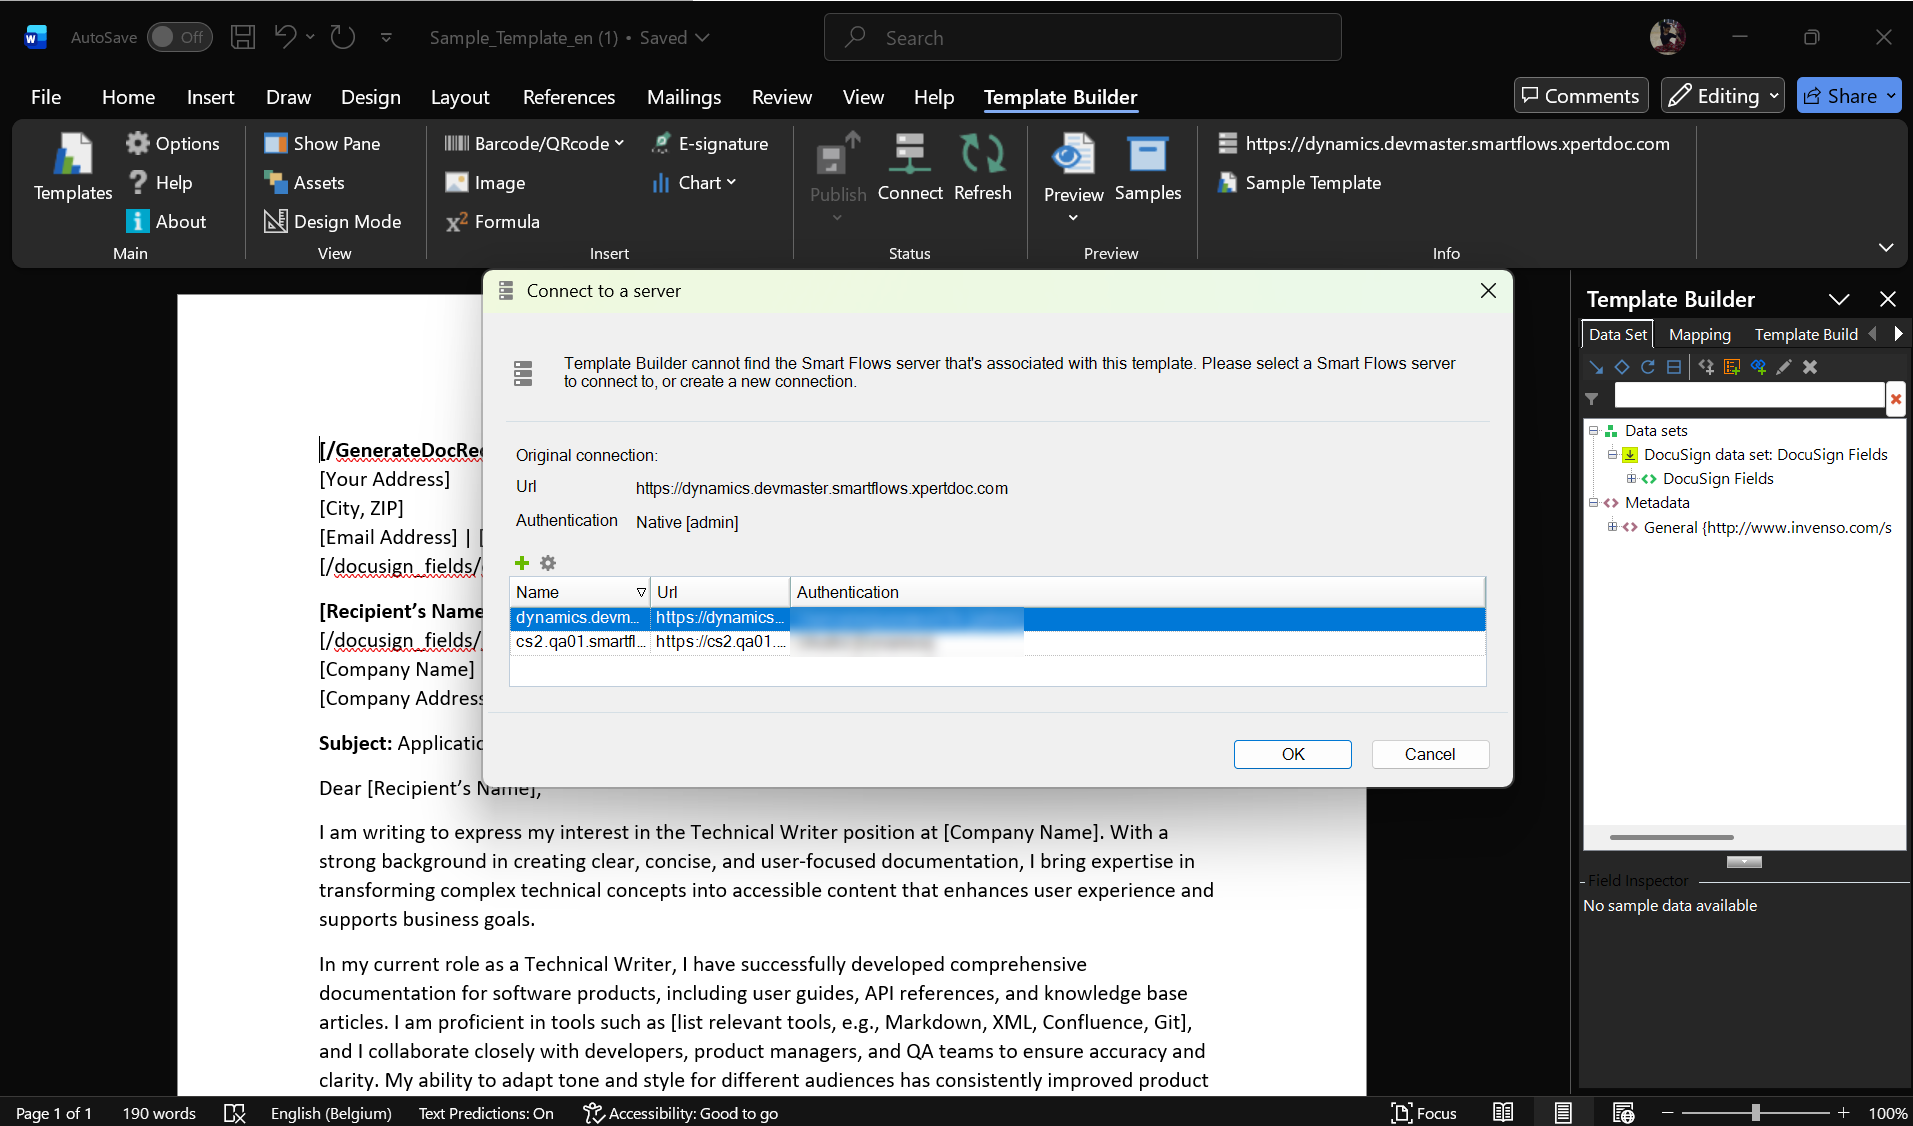This screenshot has height=1126, width=1913.
Task: Click the Publish button
Action: pyautogui.click(x=838, y=167)
